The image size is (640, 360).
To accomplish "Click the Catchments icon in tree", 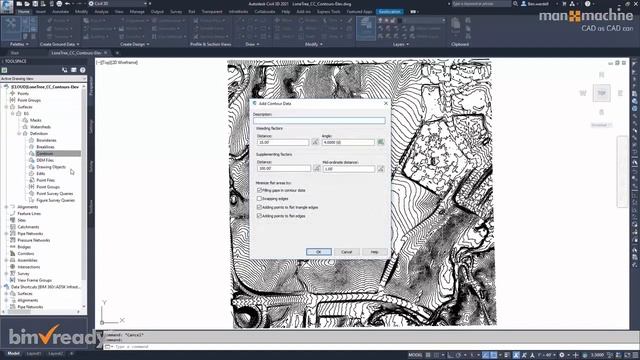I will pyautogui.click(x=13, y=227).
